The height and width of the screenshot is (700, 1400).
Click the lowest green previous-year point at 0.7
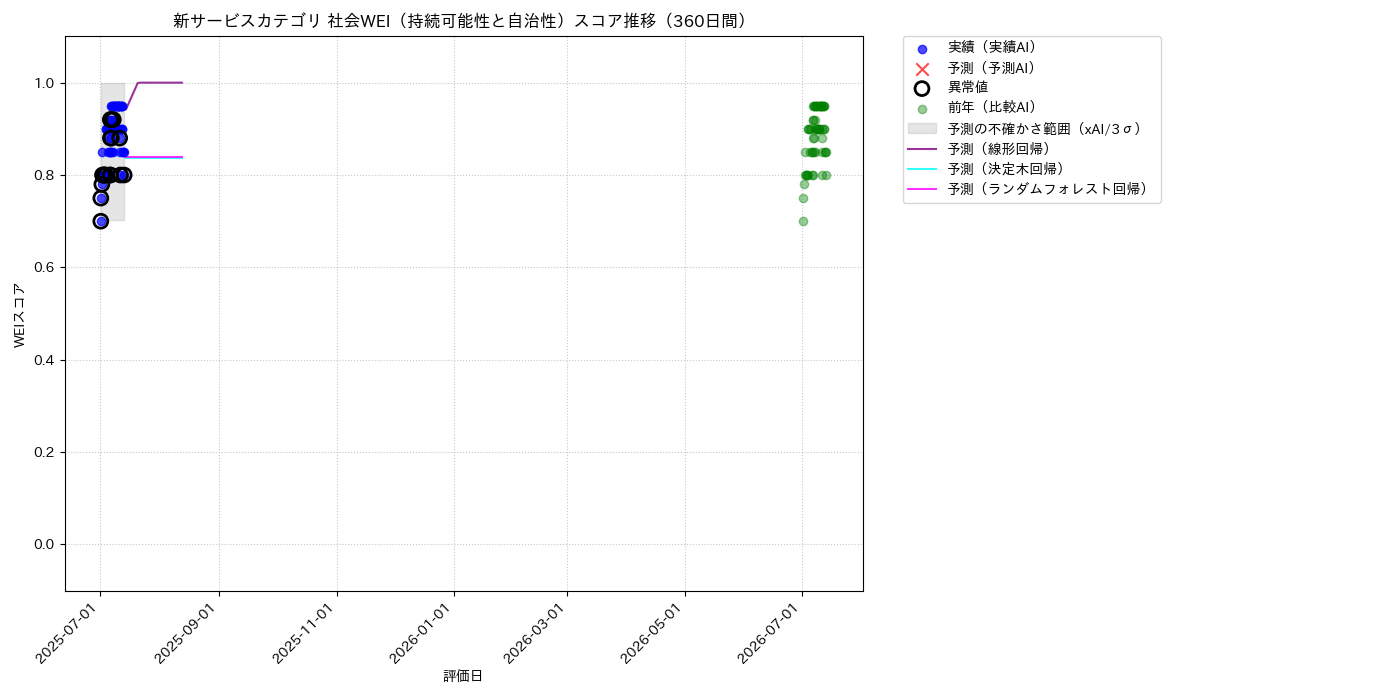(x=803, y=221)
